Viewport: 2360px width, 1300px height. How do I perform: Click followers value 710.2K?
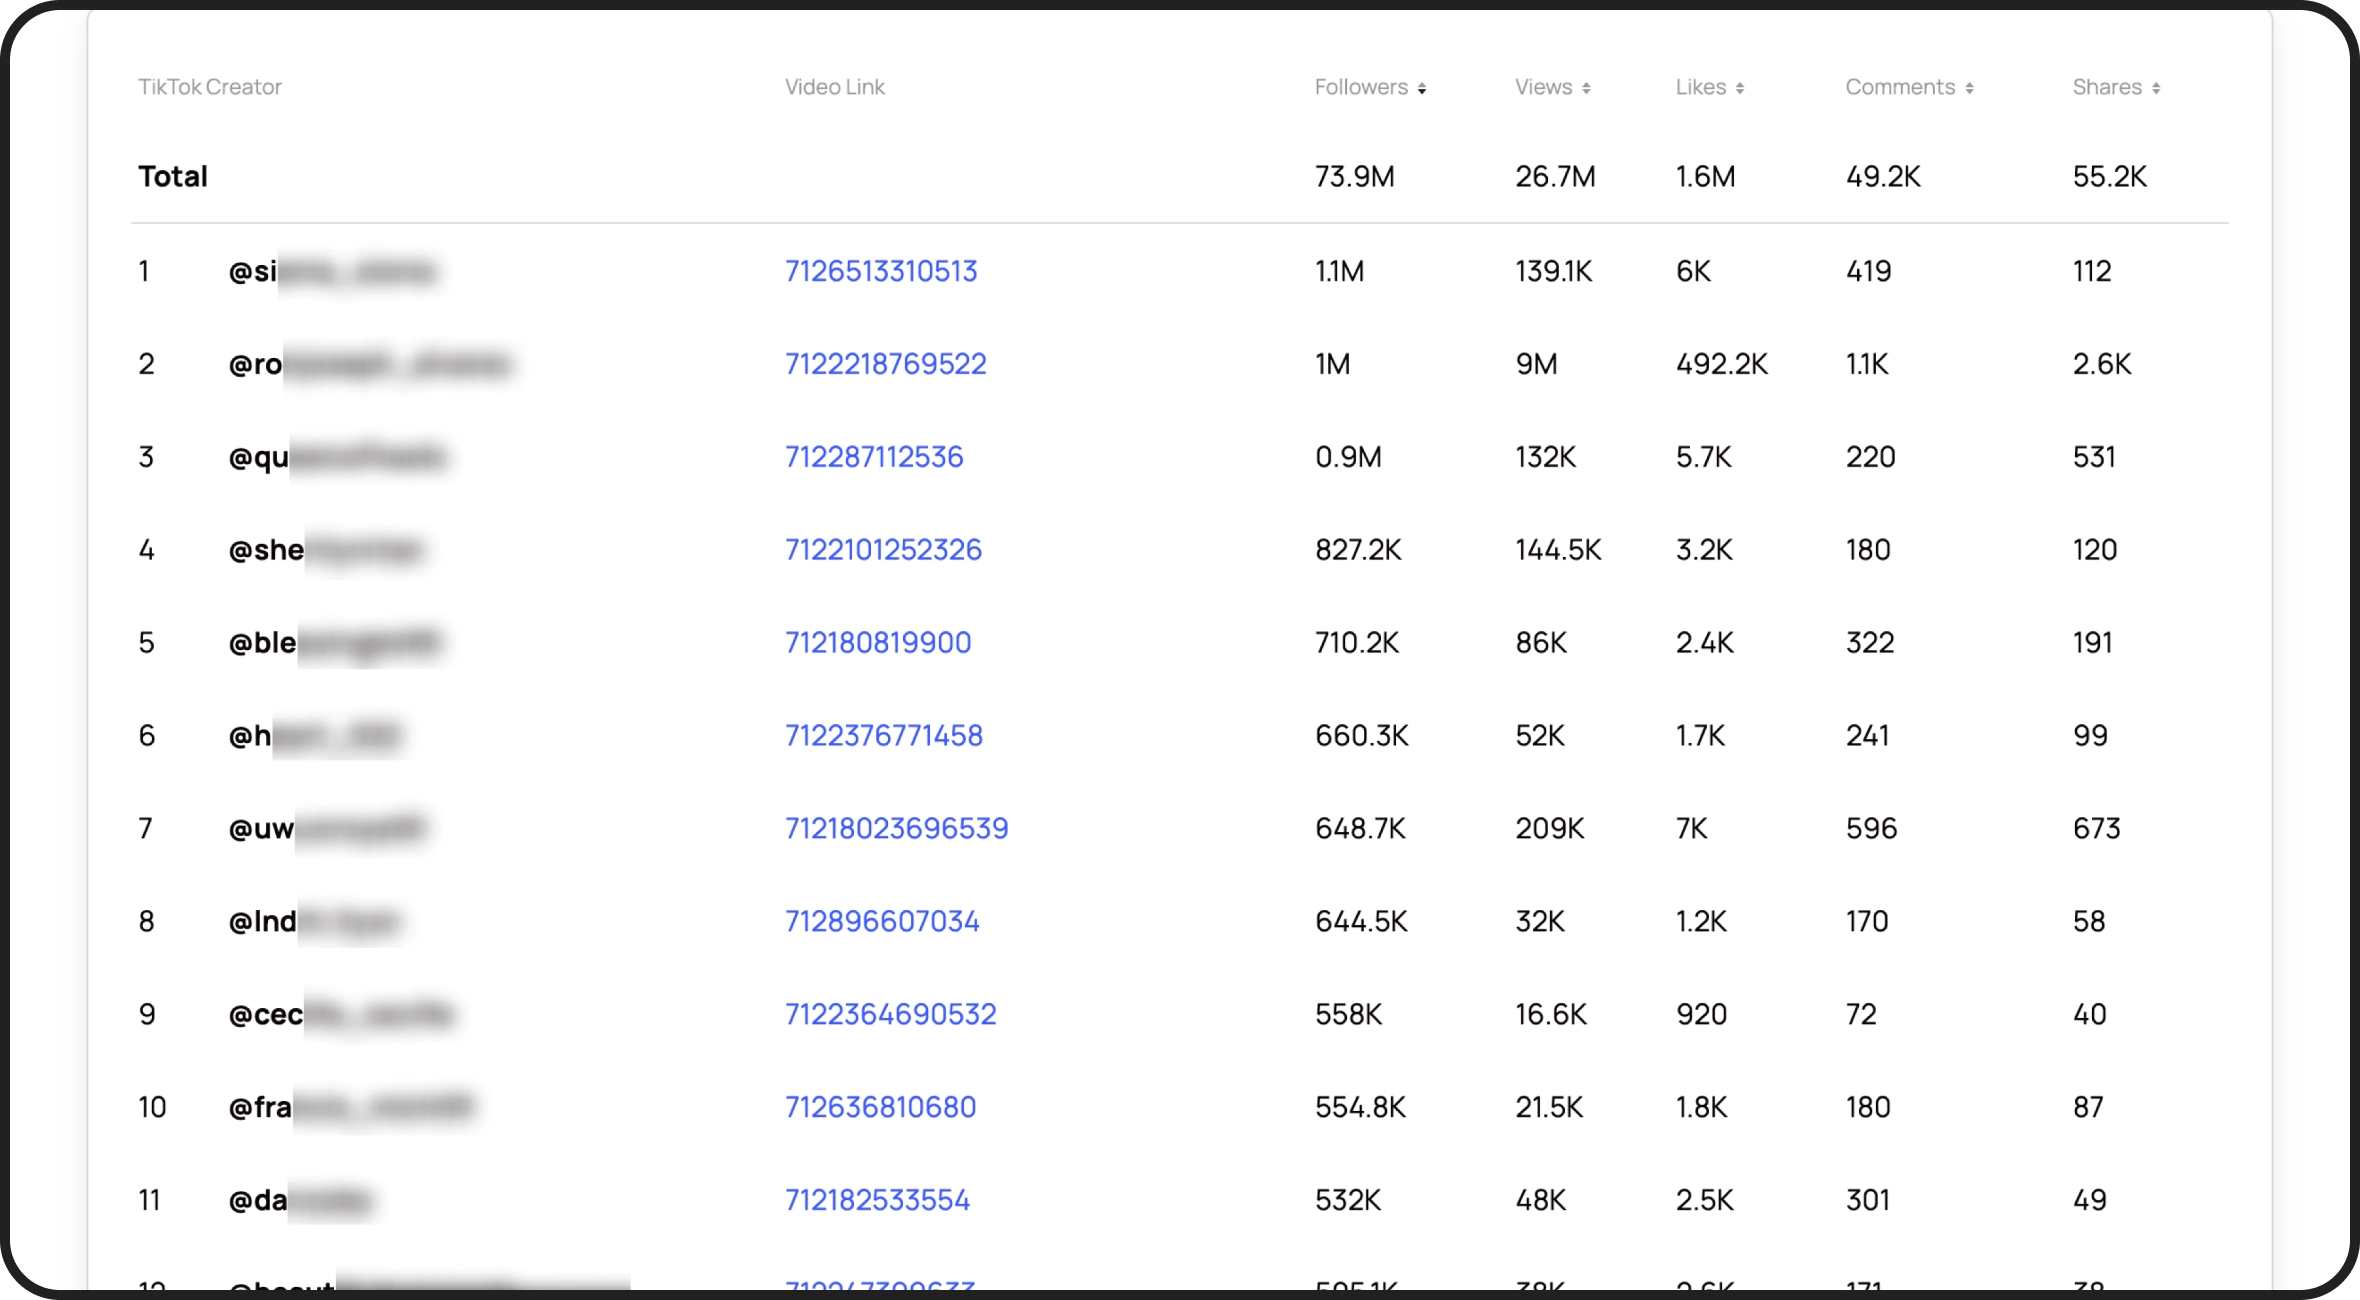1357,642
